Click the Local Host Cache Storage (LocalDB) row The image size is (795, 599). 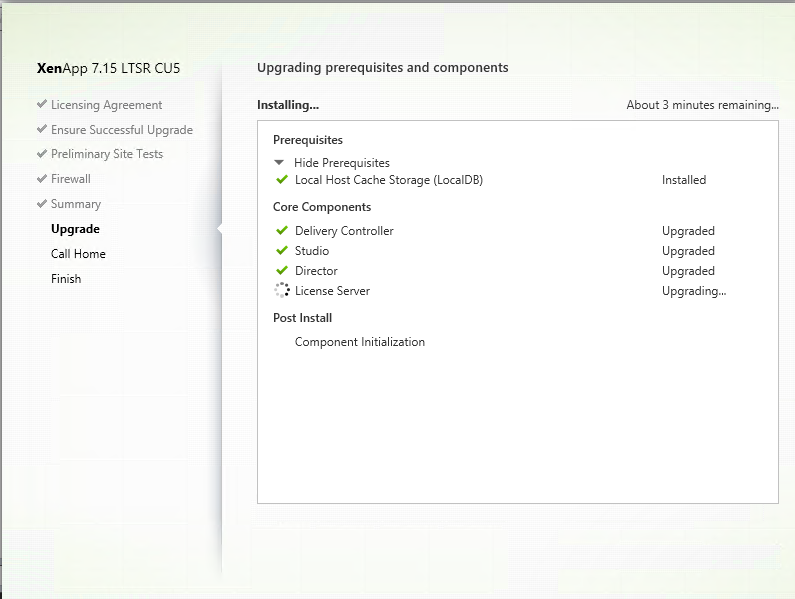389,180
